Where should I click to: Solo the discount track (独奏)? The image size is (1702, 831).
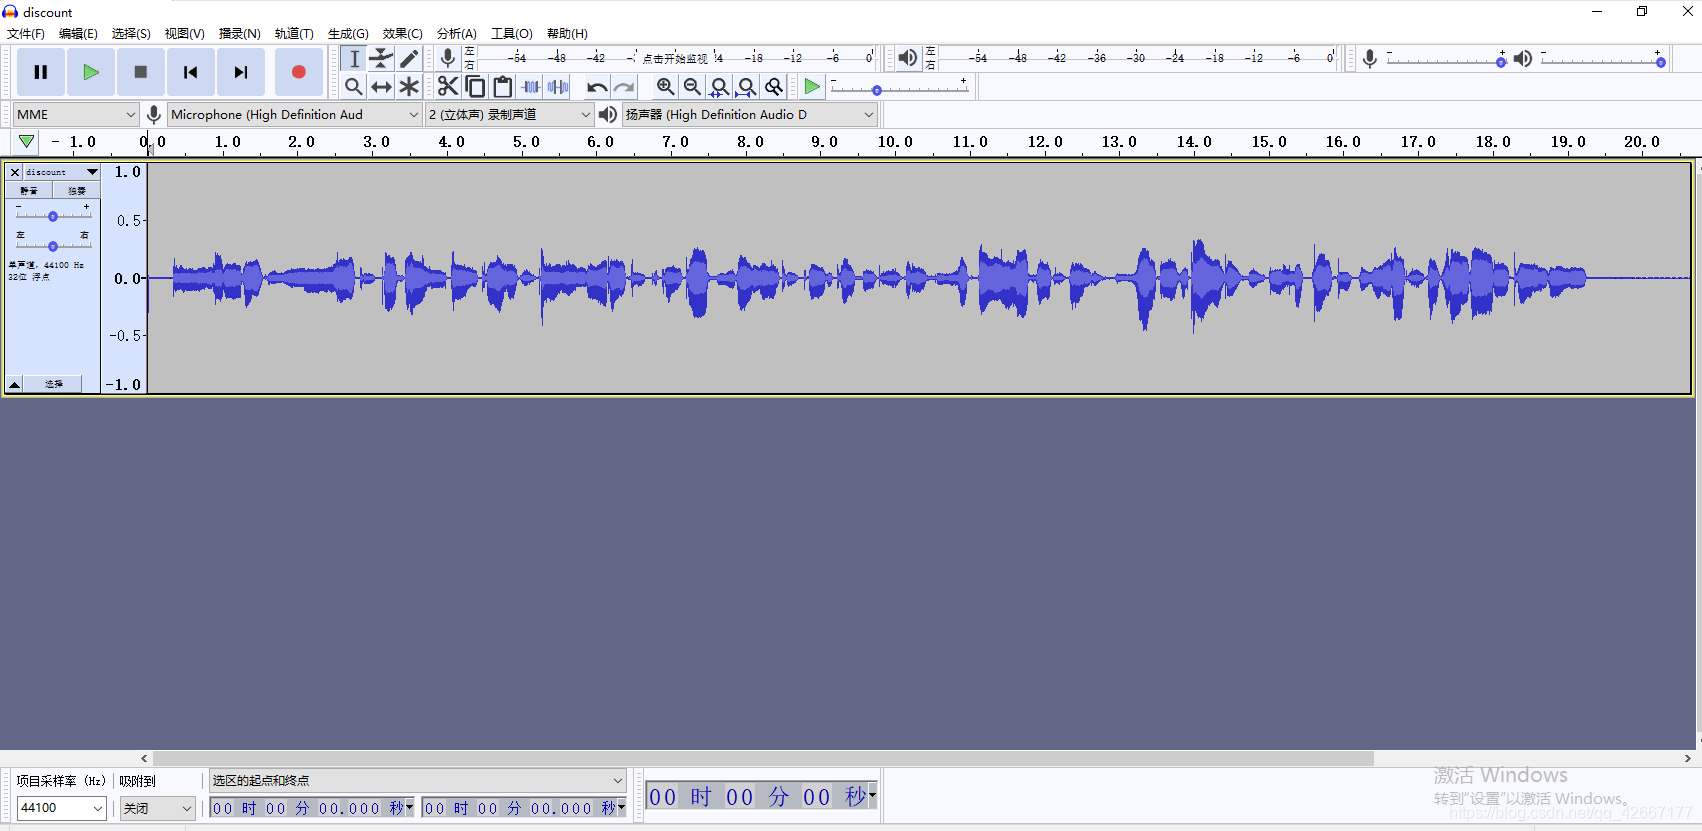click(77, 190)
